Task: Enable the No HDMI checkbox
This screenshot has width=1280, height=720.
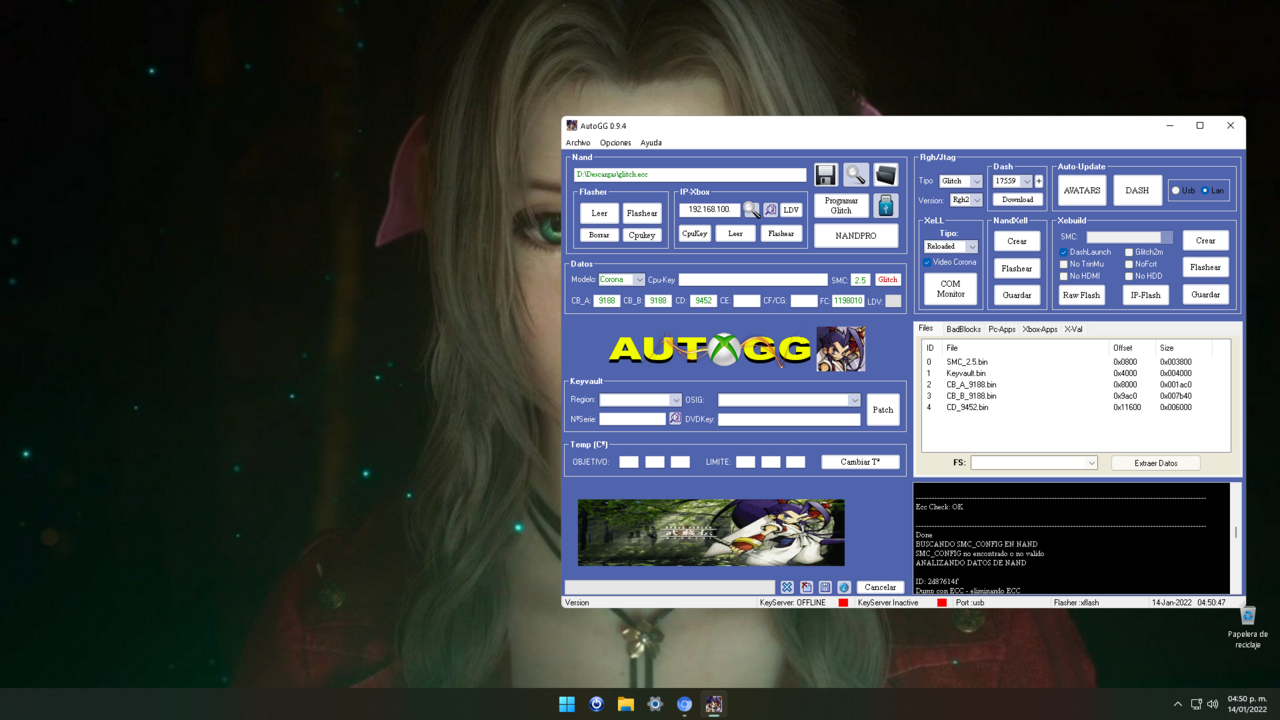Action: click(x=1064, y=276)
